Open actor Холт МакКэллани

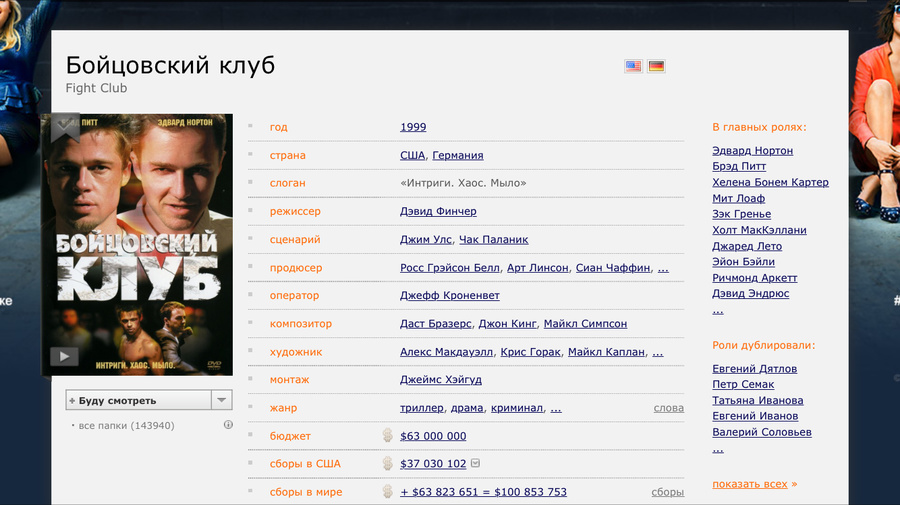point(759,230)
